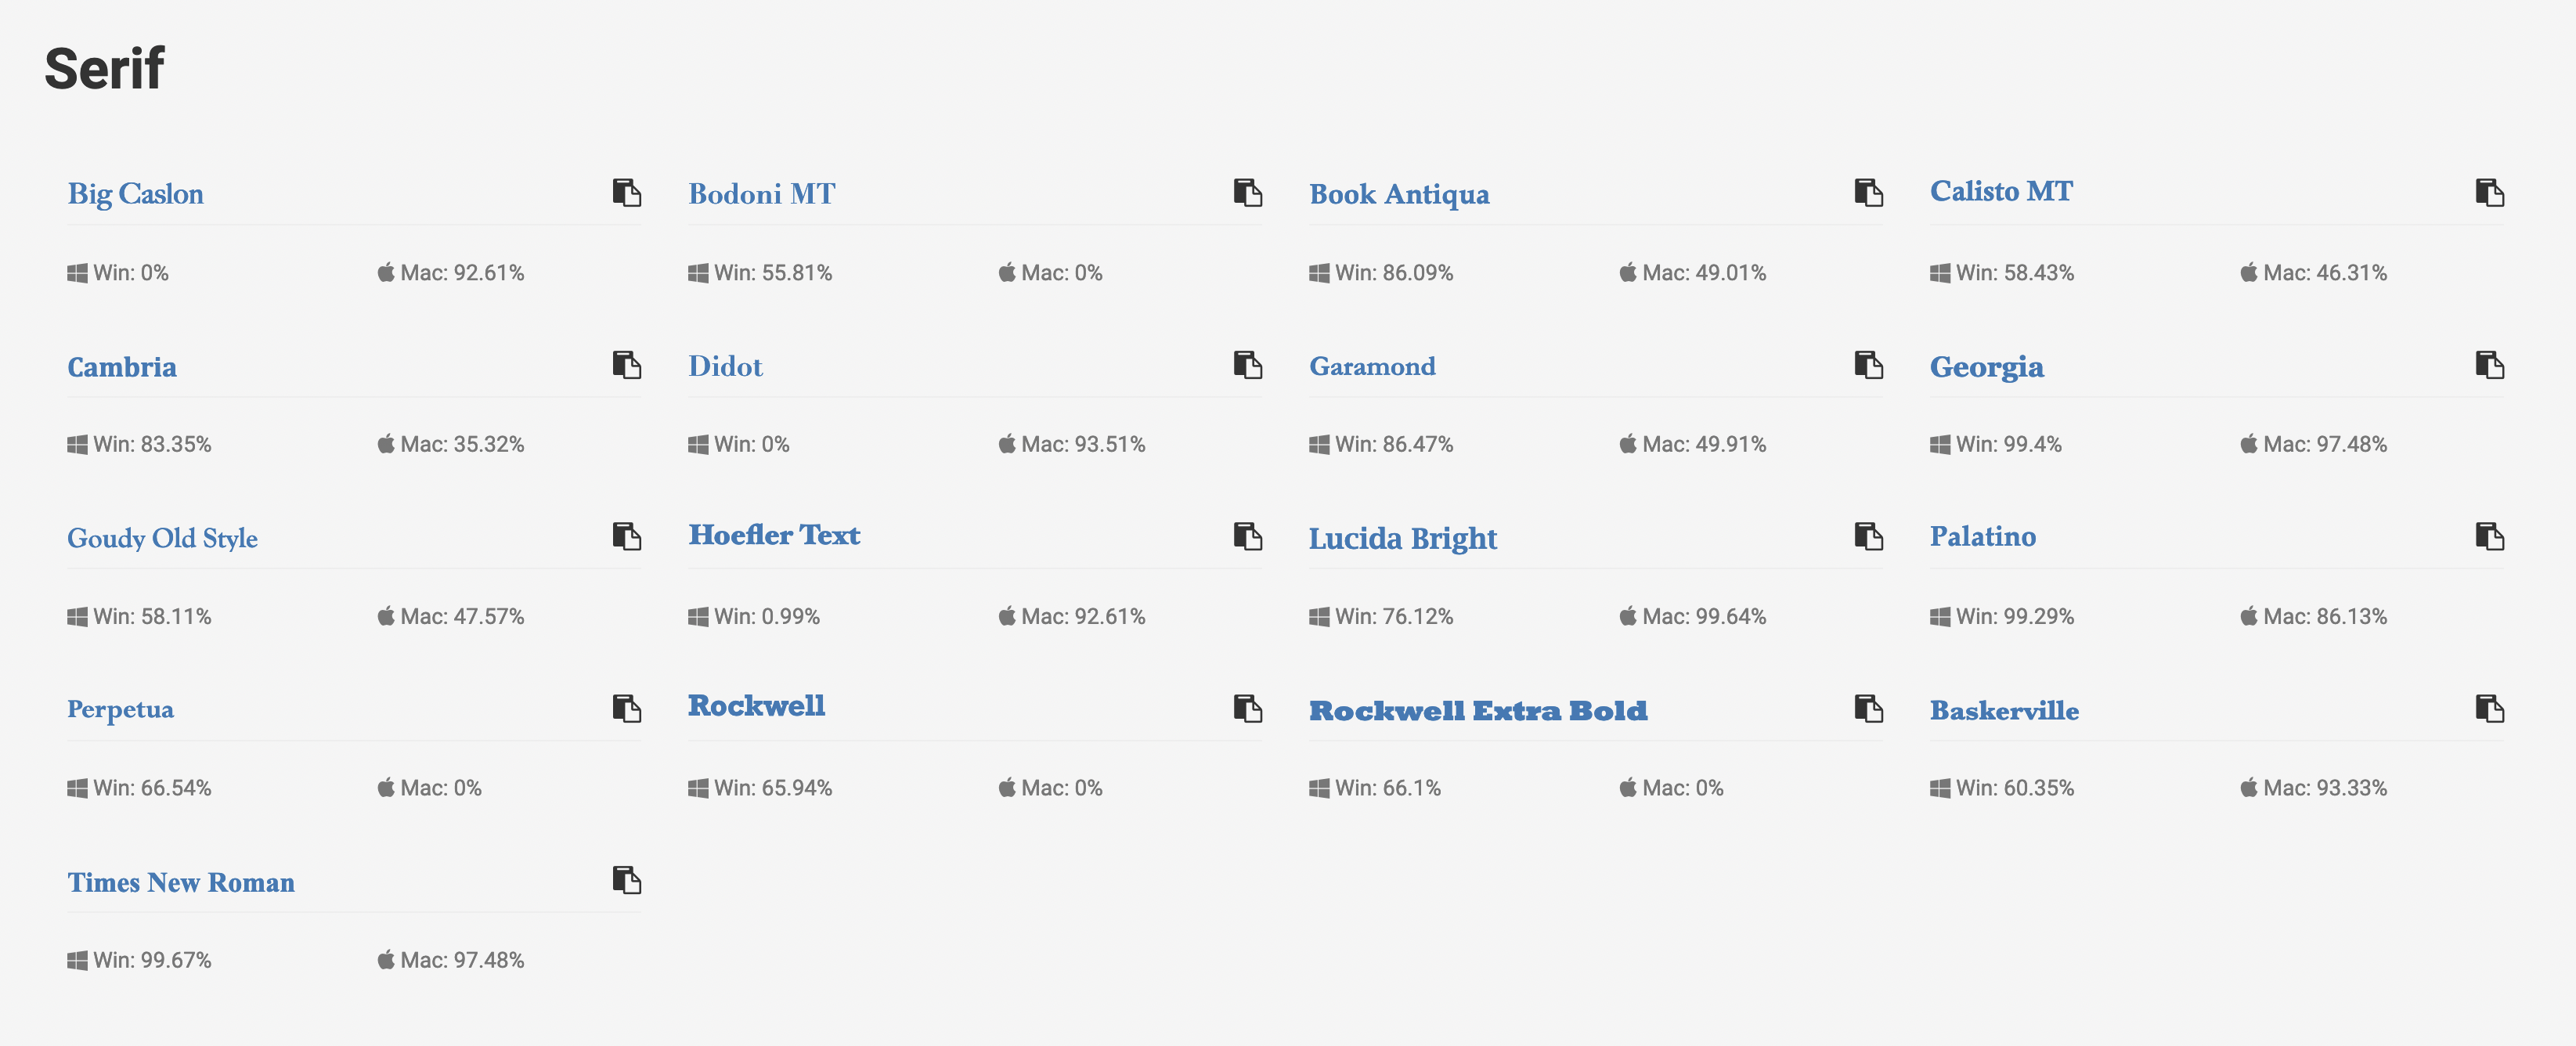
Task: Click the Georgia font name link
Action: pyautogui.click(x=1986, y=367)
